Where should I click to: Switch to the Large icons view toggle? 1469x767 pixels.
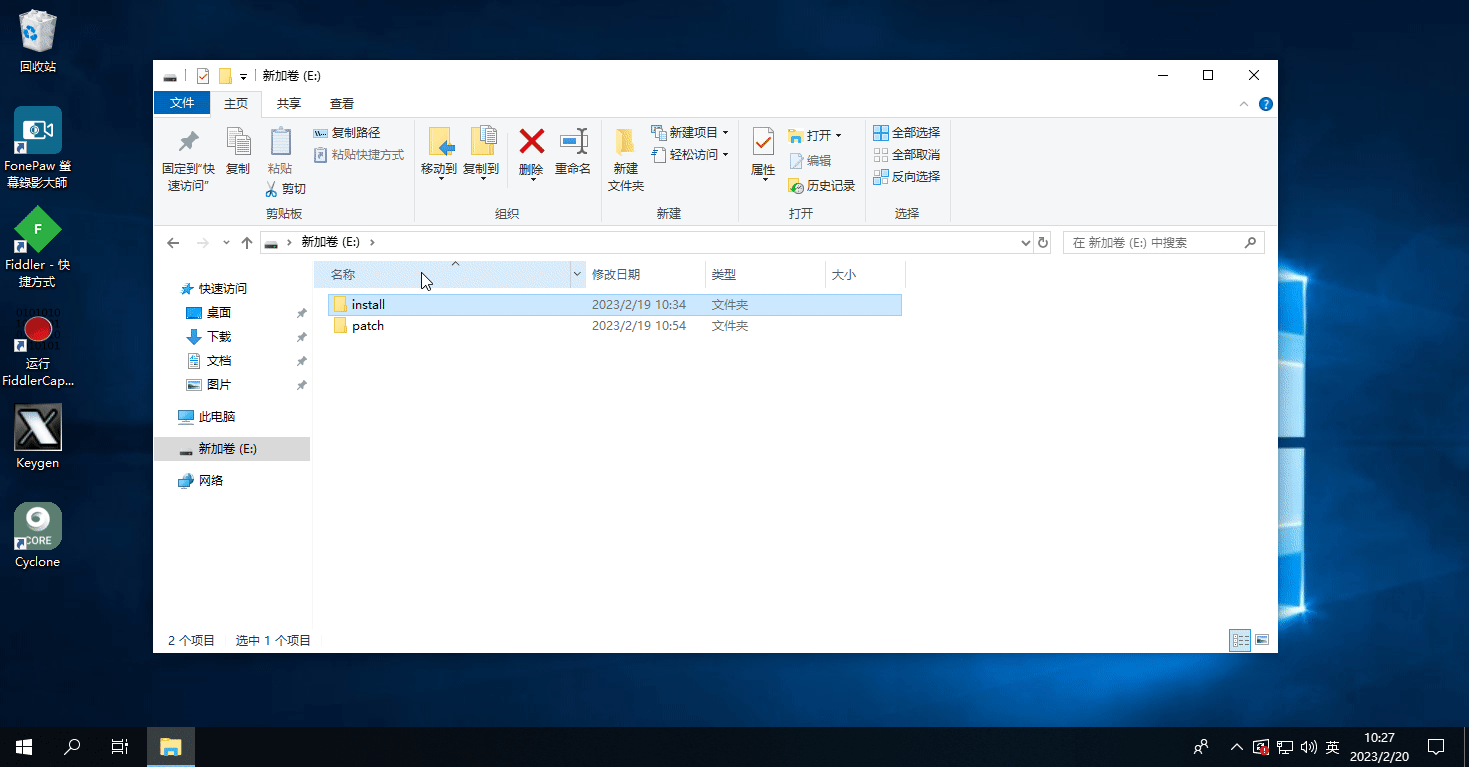coord(1262,640)
